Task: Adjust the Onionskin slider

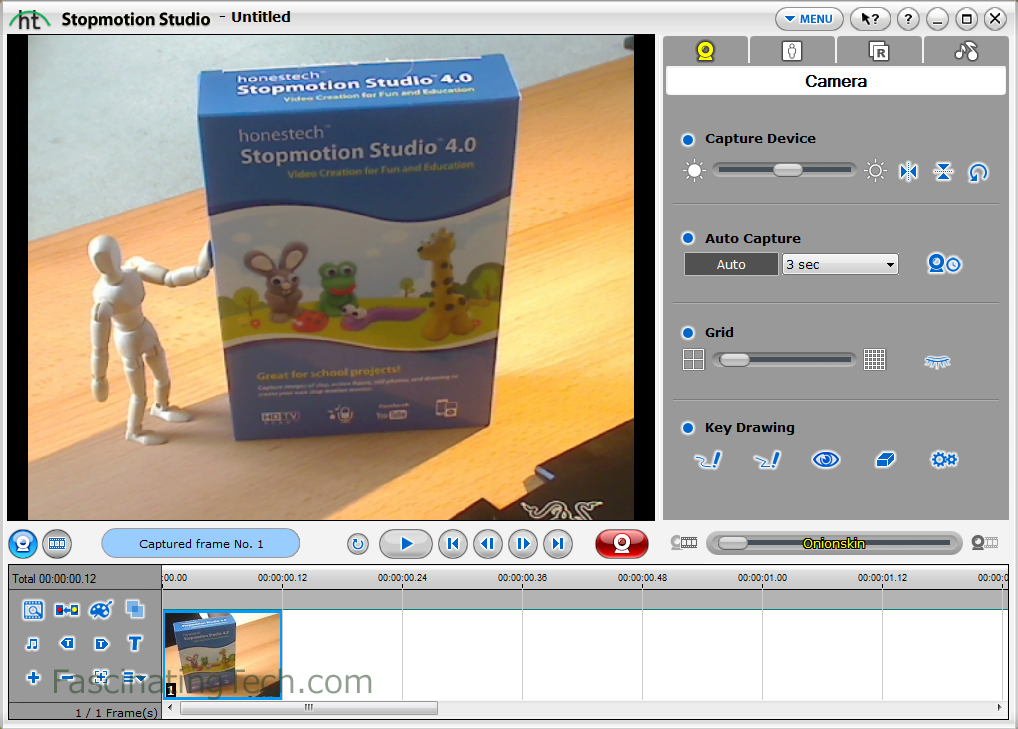Action: (834, 543)
